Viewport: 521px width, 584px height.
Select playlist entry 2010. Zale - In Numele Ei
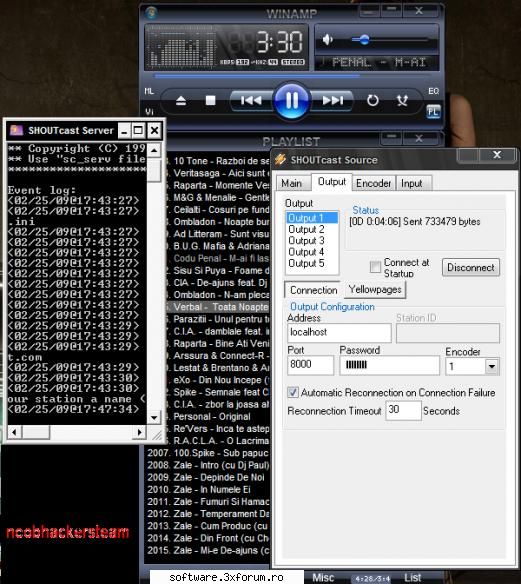[208, 490]
